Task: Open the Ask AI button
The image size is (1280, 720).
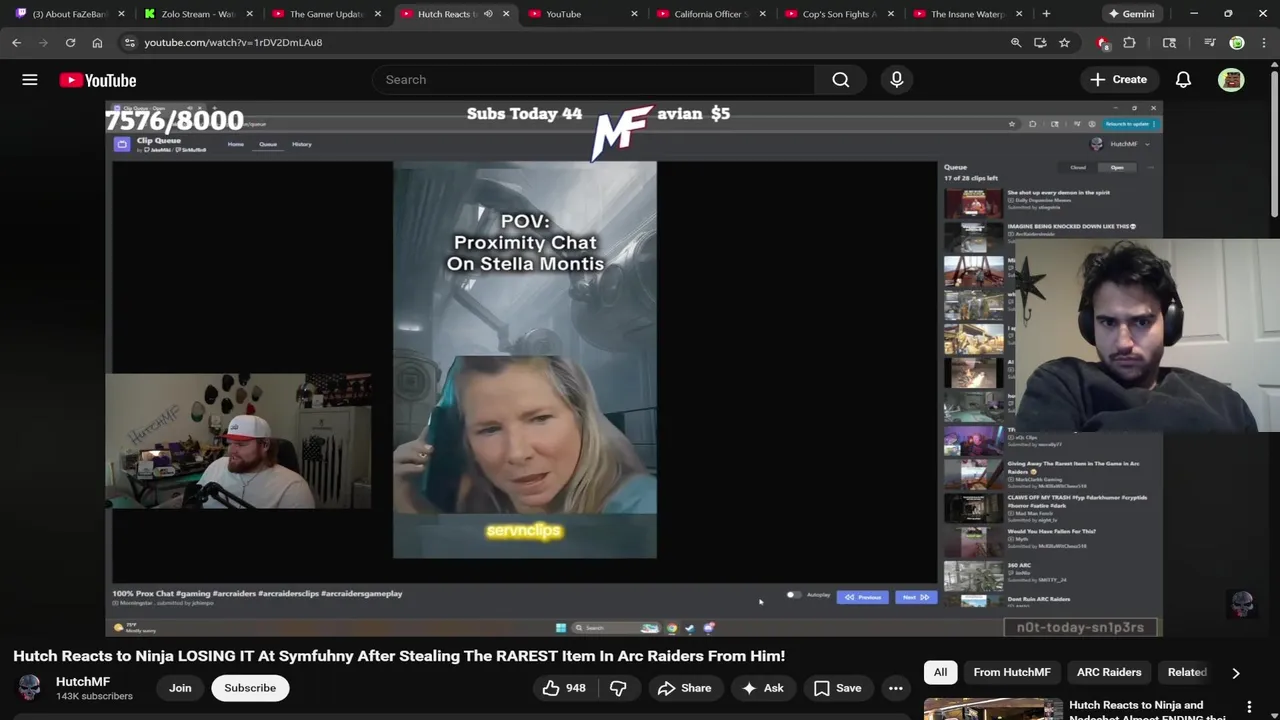Action: (x=762, y=688)
